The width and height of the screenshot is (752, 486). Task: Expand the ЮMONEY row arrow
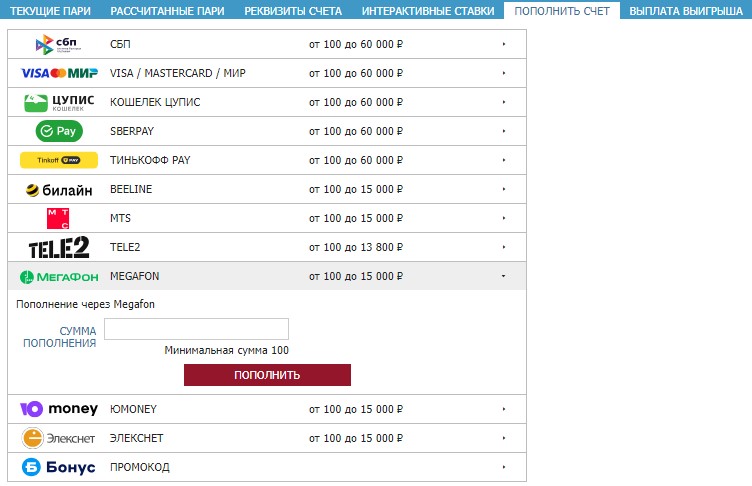click(x=504, y=409)
